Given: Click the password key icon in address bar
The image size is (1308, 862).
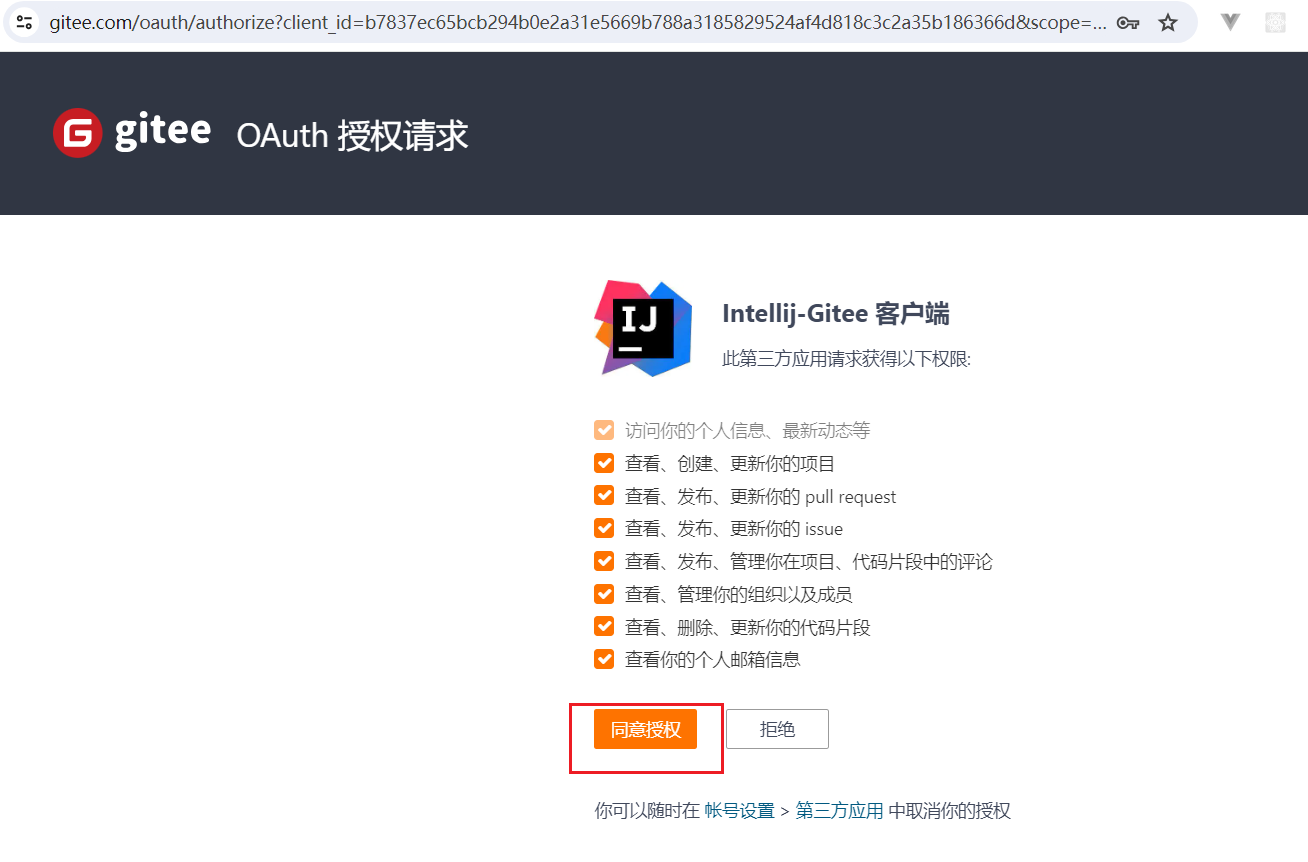Looking at the screenshot, I should [1128, 23].
